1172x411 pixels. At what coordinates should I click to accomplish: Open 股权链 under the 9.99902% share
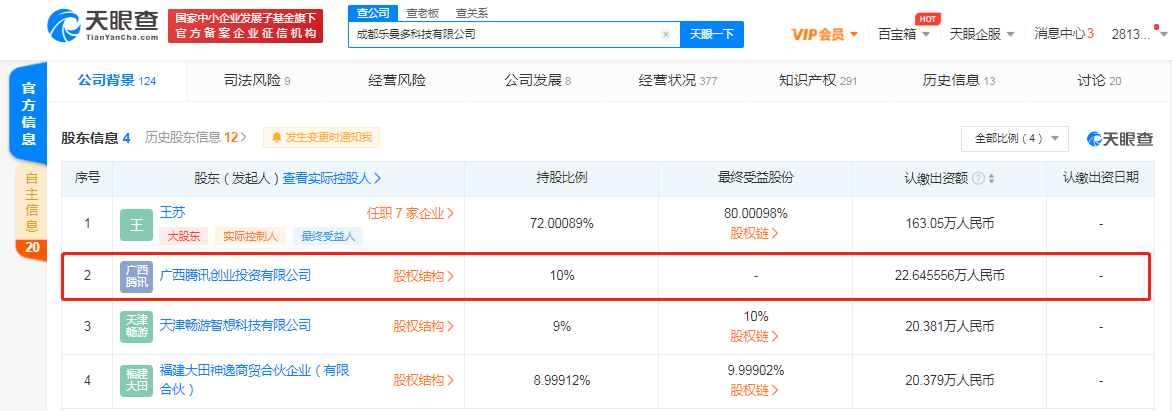pyautogui.click(x=755, y=390)
